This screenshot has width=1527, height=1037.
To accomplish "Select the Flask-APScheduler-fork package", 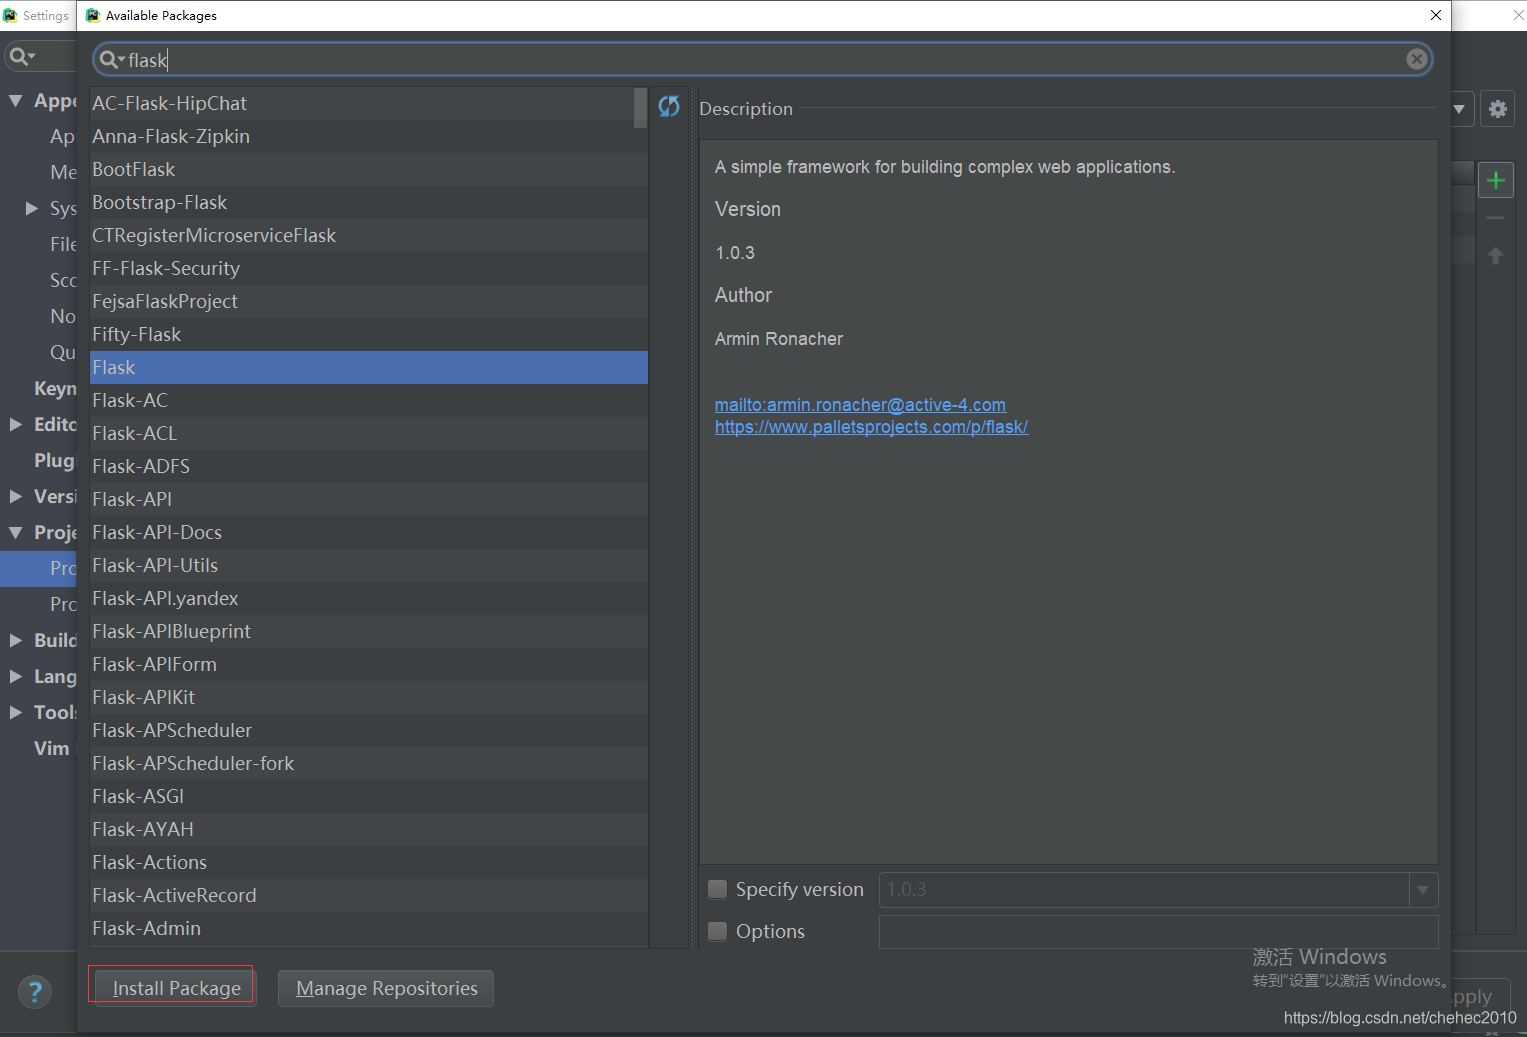I will click(x=369, y=763).
